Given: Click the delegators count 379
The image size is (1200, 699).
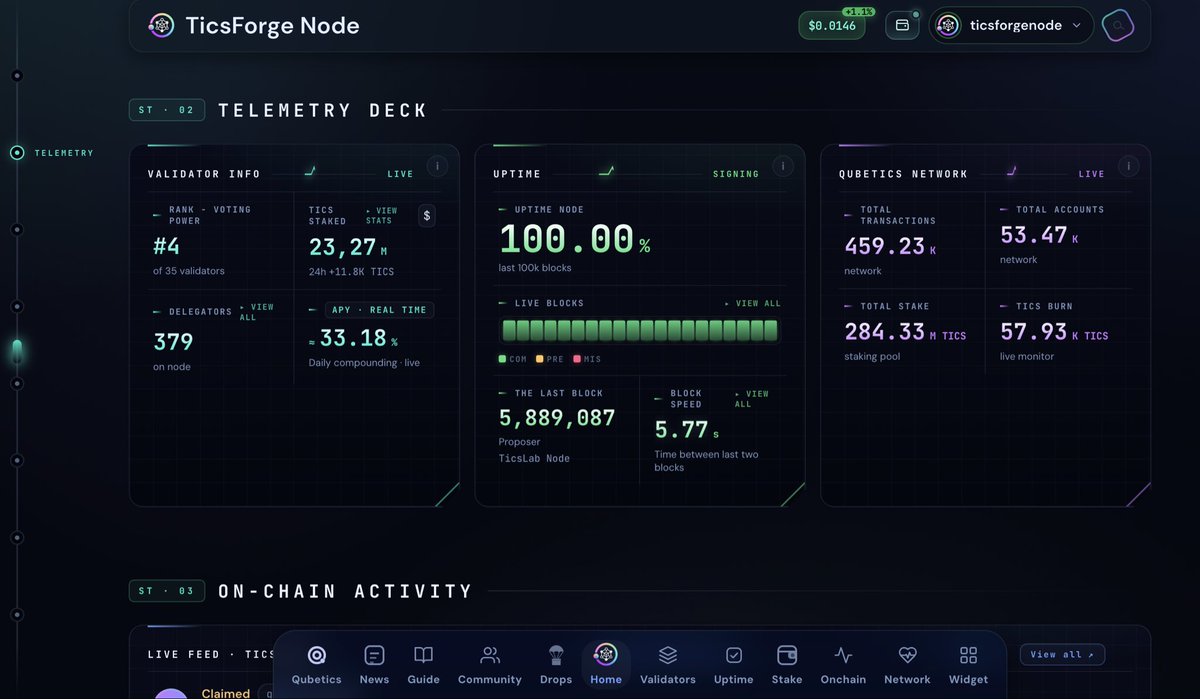Looking at the screenshot, I should coord(173,342).
